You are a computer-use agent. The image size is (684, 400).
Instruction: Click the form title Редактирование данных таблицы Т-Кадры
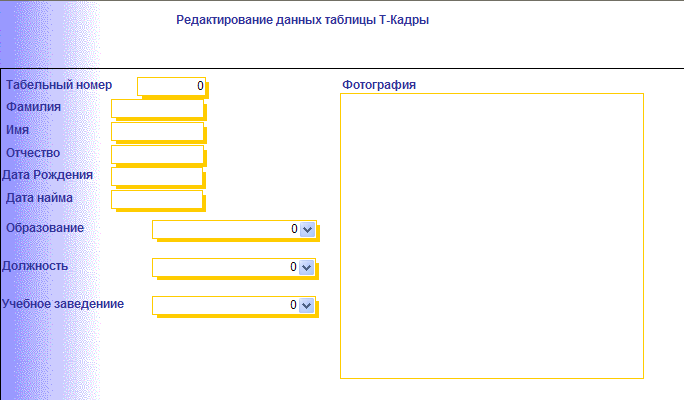pyautogui.click(x=302, y=20)
